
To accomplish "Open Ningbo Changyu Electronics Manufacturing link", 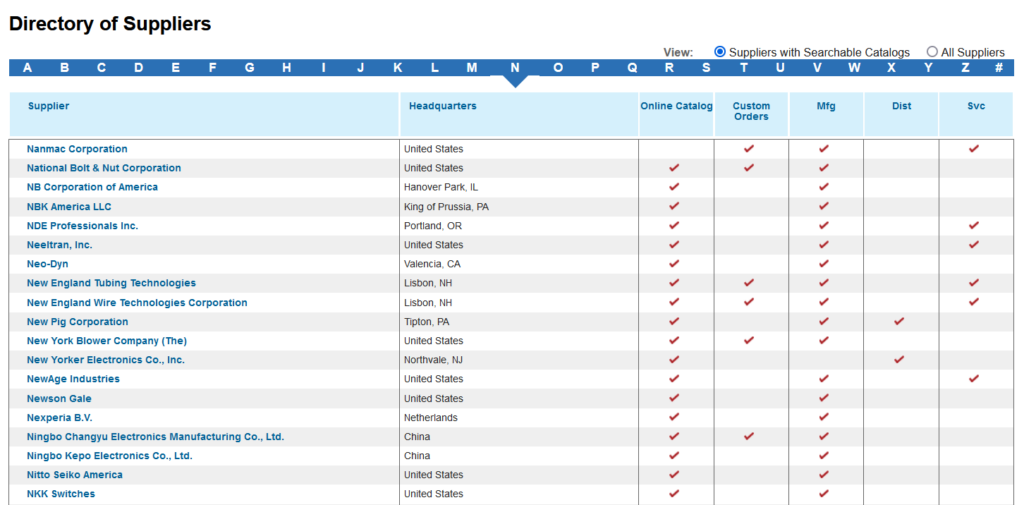I will [x=155, y=436].
